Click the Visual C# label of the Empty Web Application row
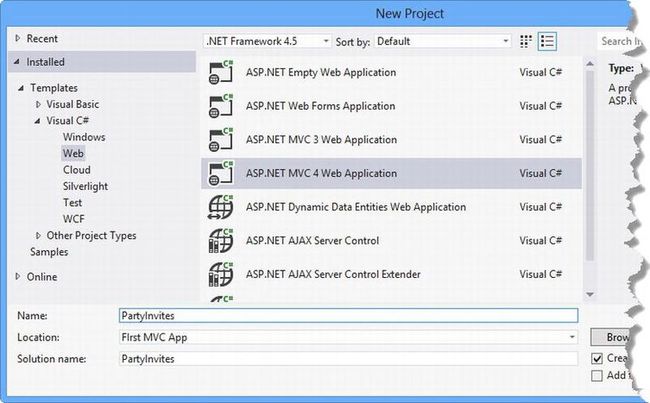Image resolution: width=650 pixels, height=403 pixels. (541, 73)
